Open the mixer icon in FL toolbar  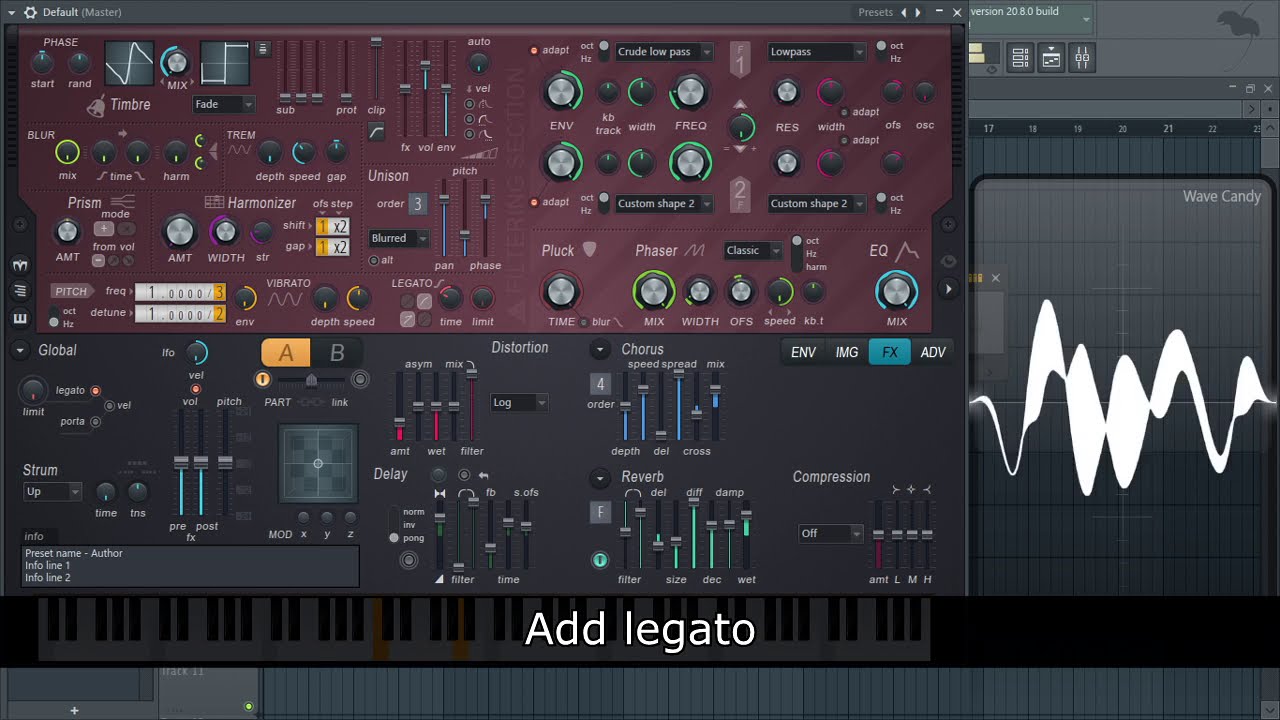pyautogui.click(x=1082, y=58)
